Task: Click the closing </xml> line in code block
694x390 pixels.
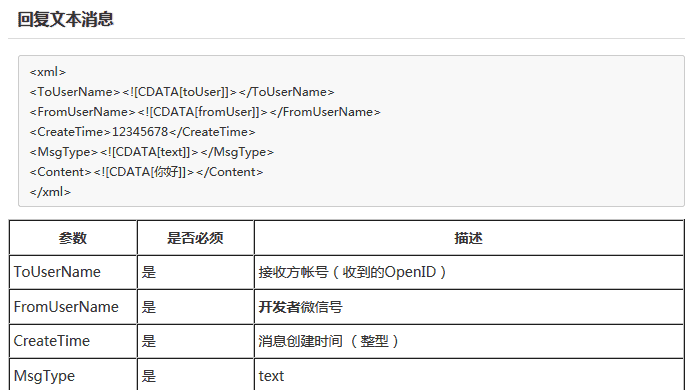Action: point(50,192)
